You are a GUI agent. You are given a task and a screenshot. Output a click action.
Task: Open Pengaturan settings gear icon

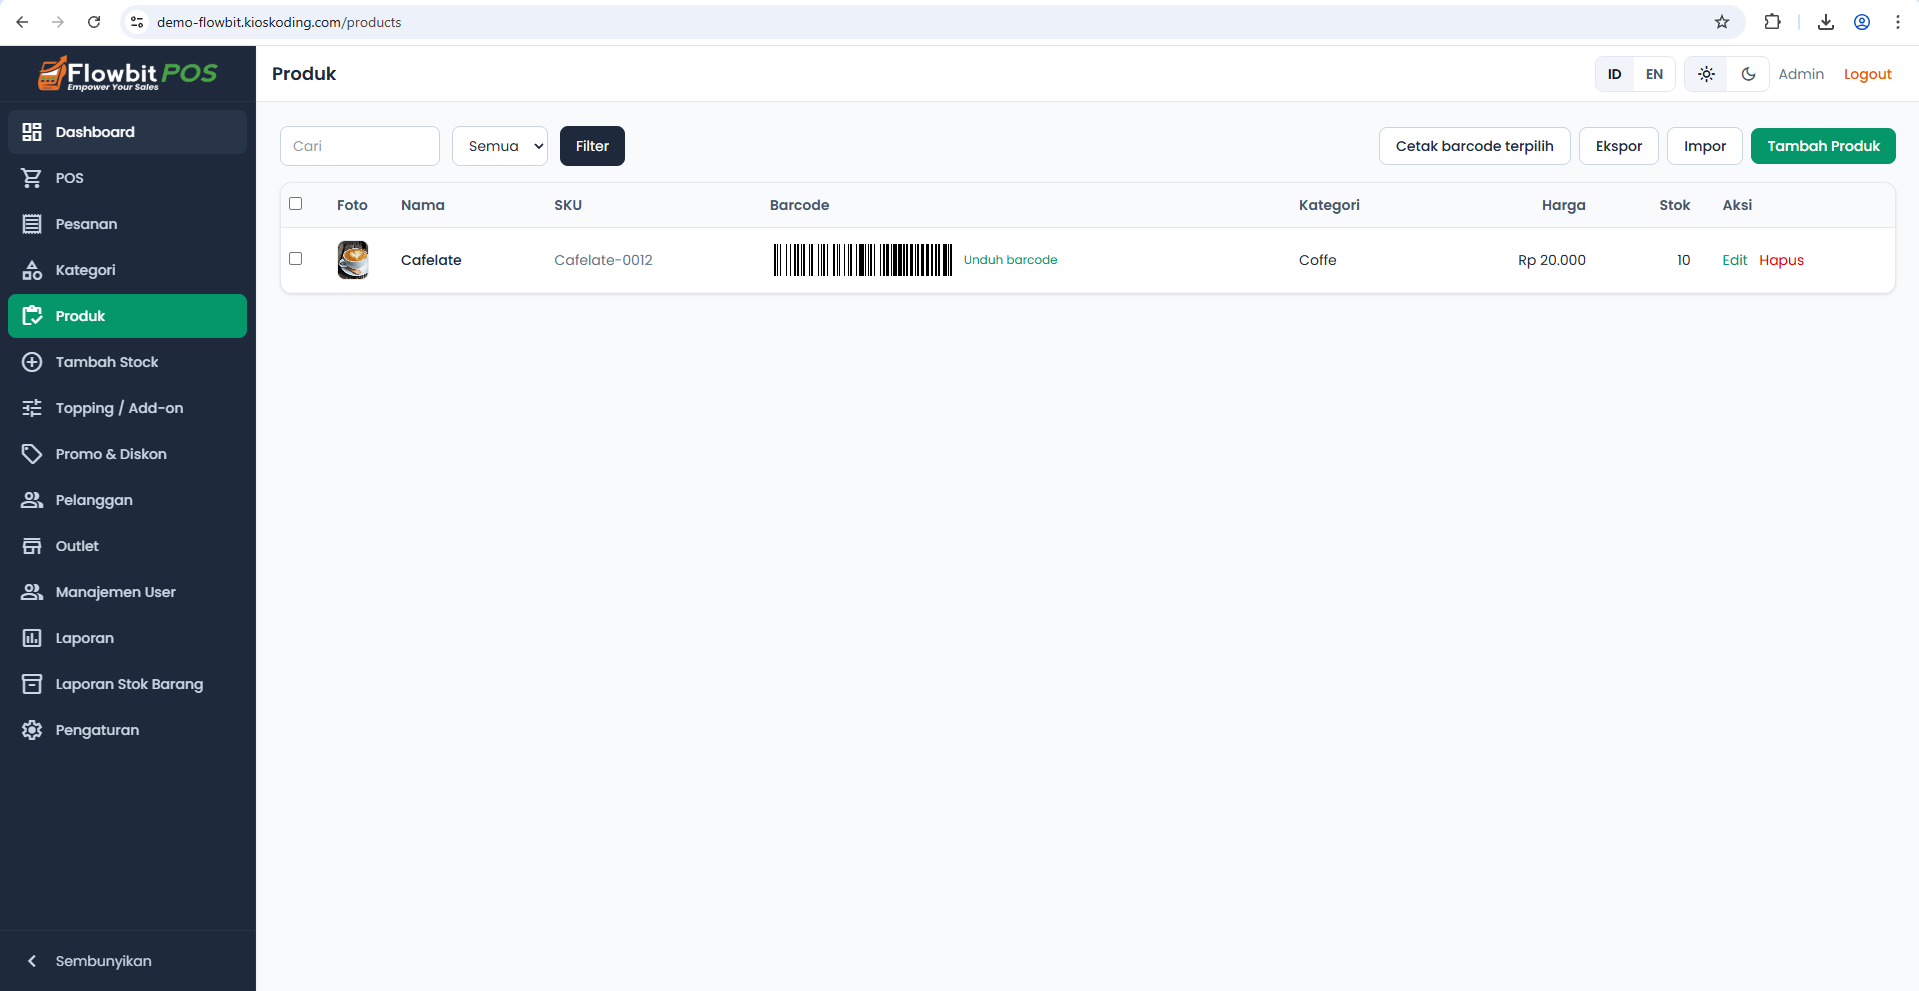[x=32, y=729]
